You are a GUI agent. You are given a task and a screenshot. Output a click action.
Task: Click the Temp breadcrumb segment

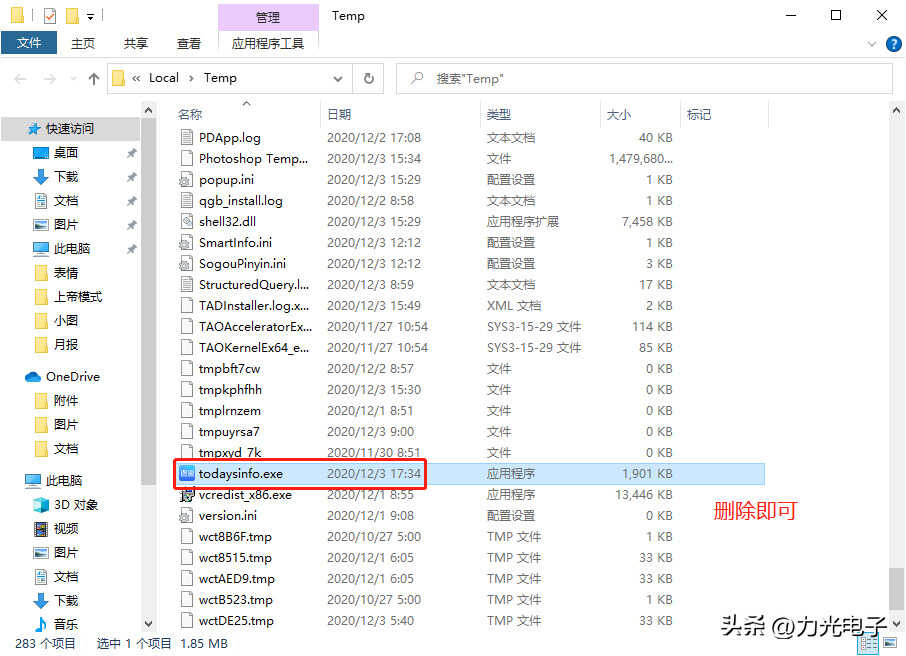tap(220, 77)
